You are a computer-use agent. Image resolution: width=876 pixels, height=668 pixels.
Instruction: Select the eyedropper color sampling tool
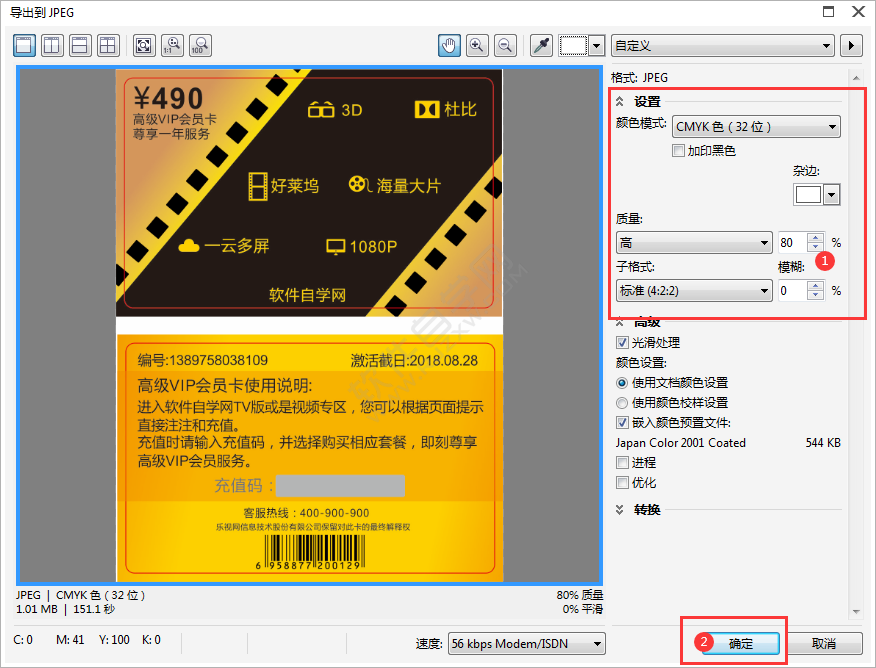pyautogui.click(x=541, y=45)
